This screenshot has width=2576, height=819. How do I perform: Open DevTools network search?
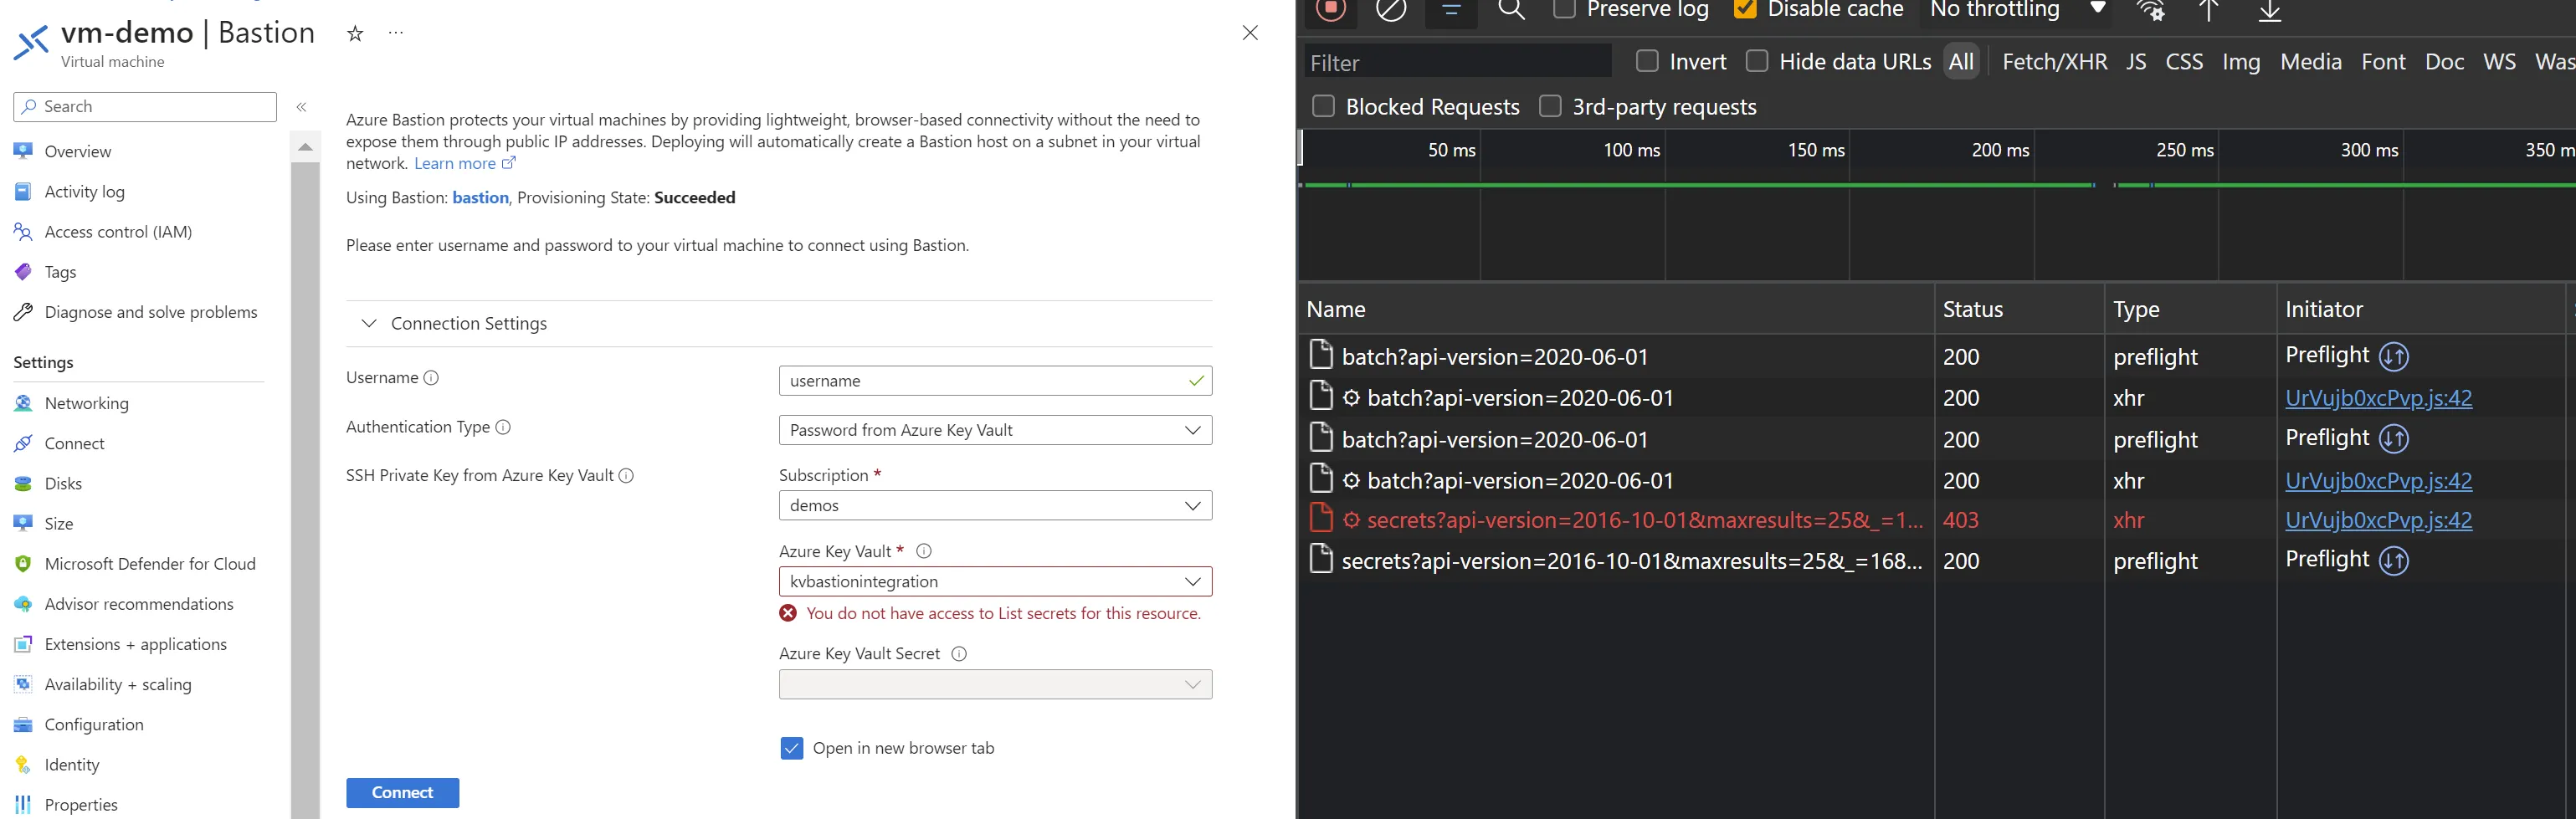tap(1512, 10)
